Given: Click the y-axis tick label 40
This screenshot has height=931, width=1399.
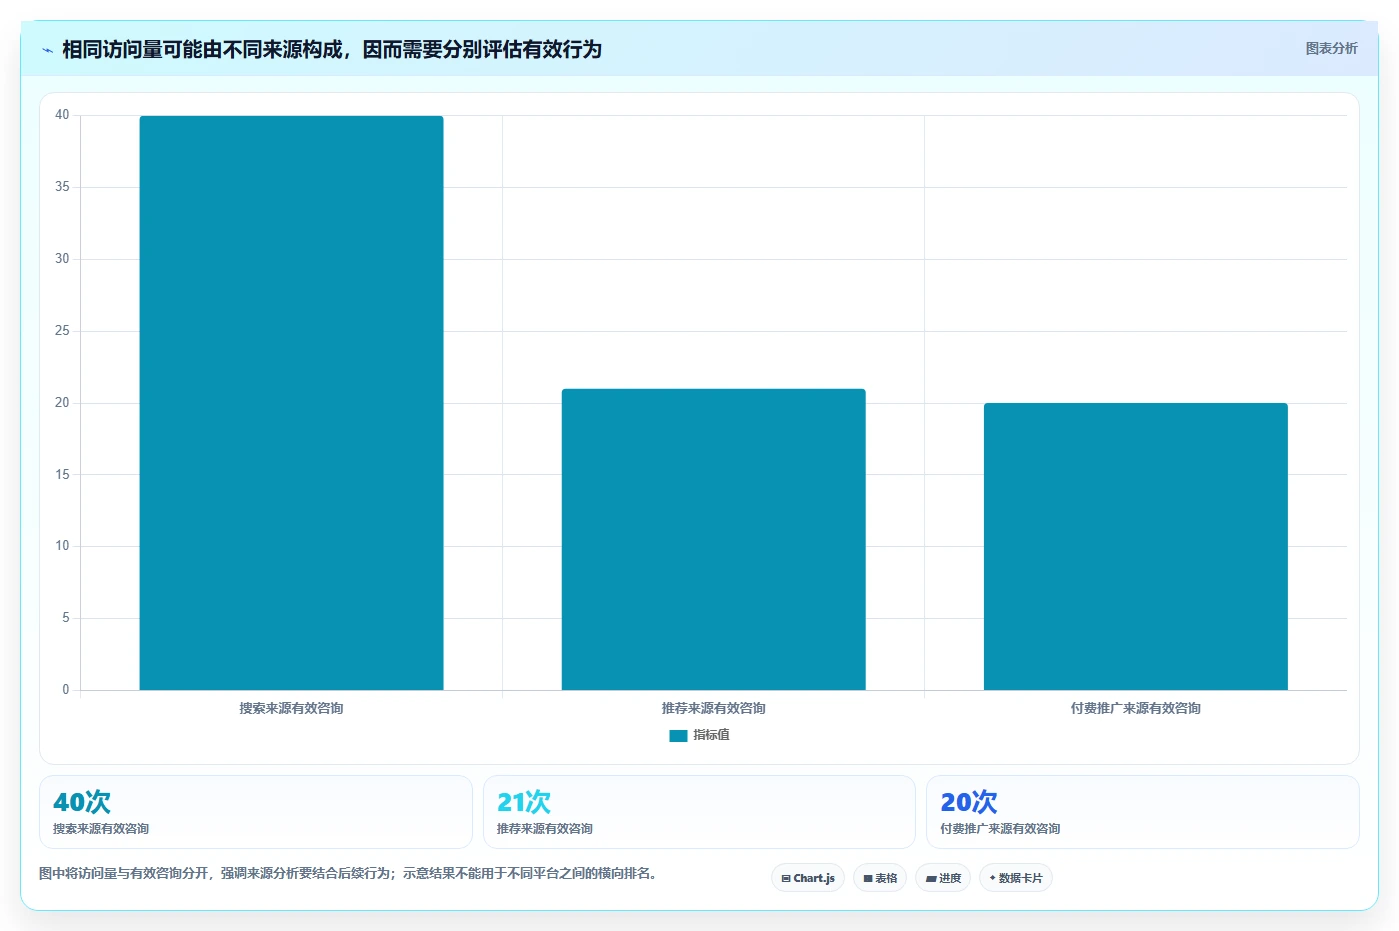Looking at the screenshot, I should tap(62, 115).
